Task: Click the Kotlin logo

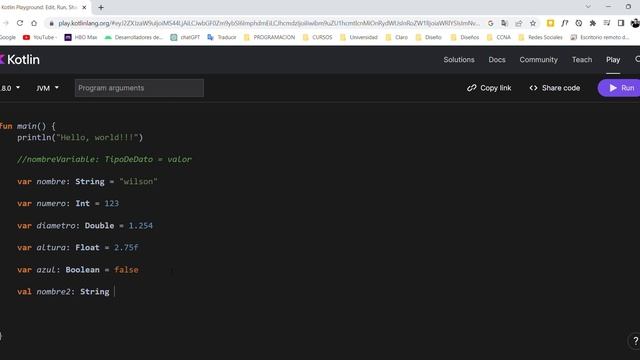Action: [20, 60]
